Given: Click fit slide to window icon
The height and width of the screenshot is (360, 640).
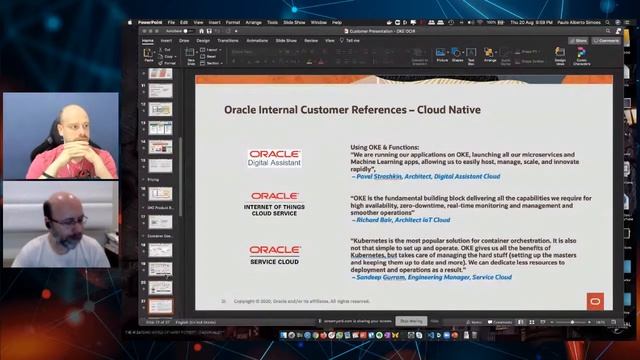Looking at the screenshot, I should click(613, 322).
